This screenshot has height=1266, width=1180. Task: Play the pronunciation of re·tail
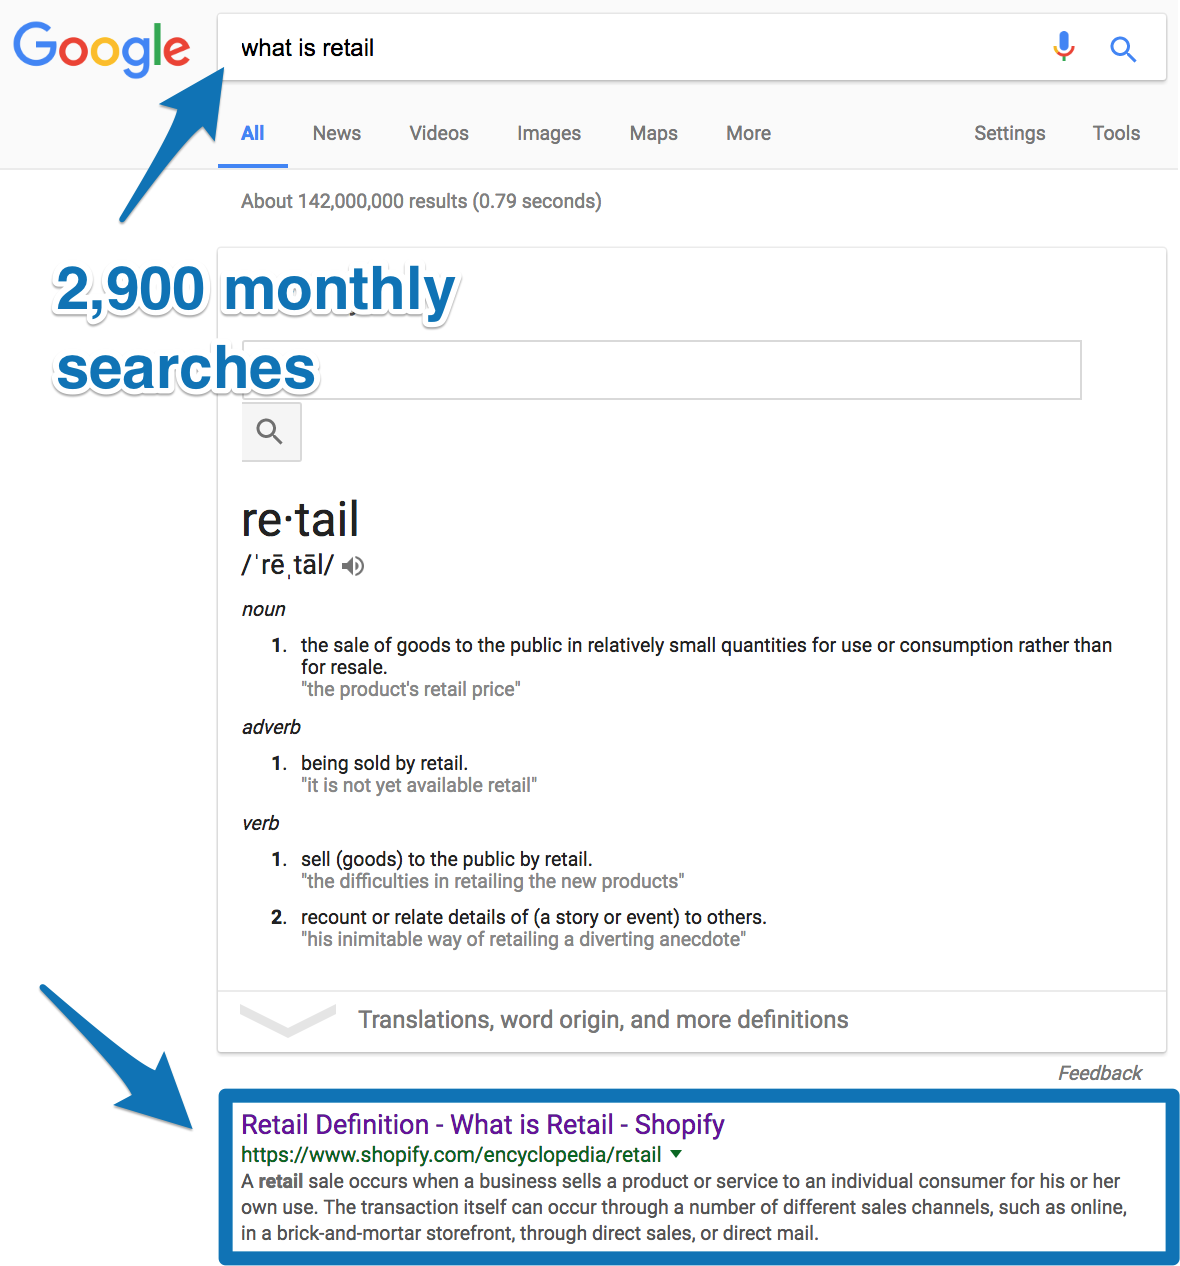point(351,566)
